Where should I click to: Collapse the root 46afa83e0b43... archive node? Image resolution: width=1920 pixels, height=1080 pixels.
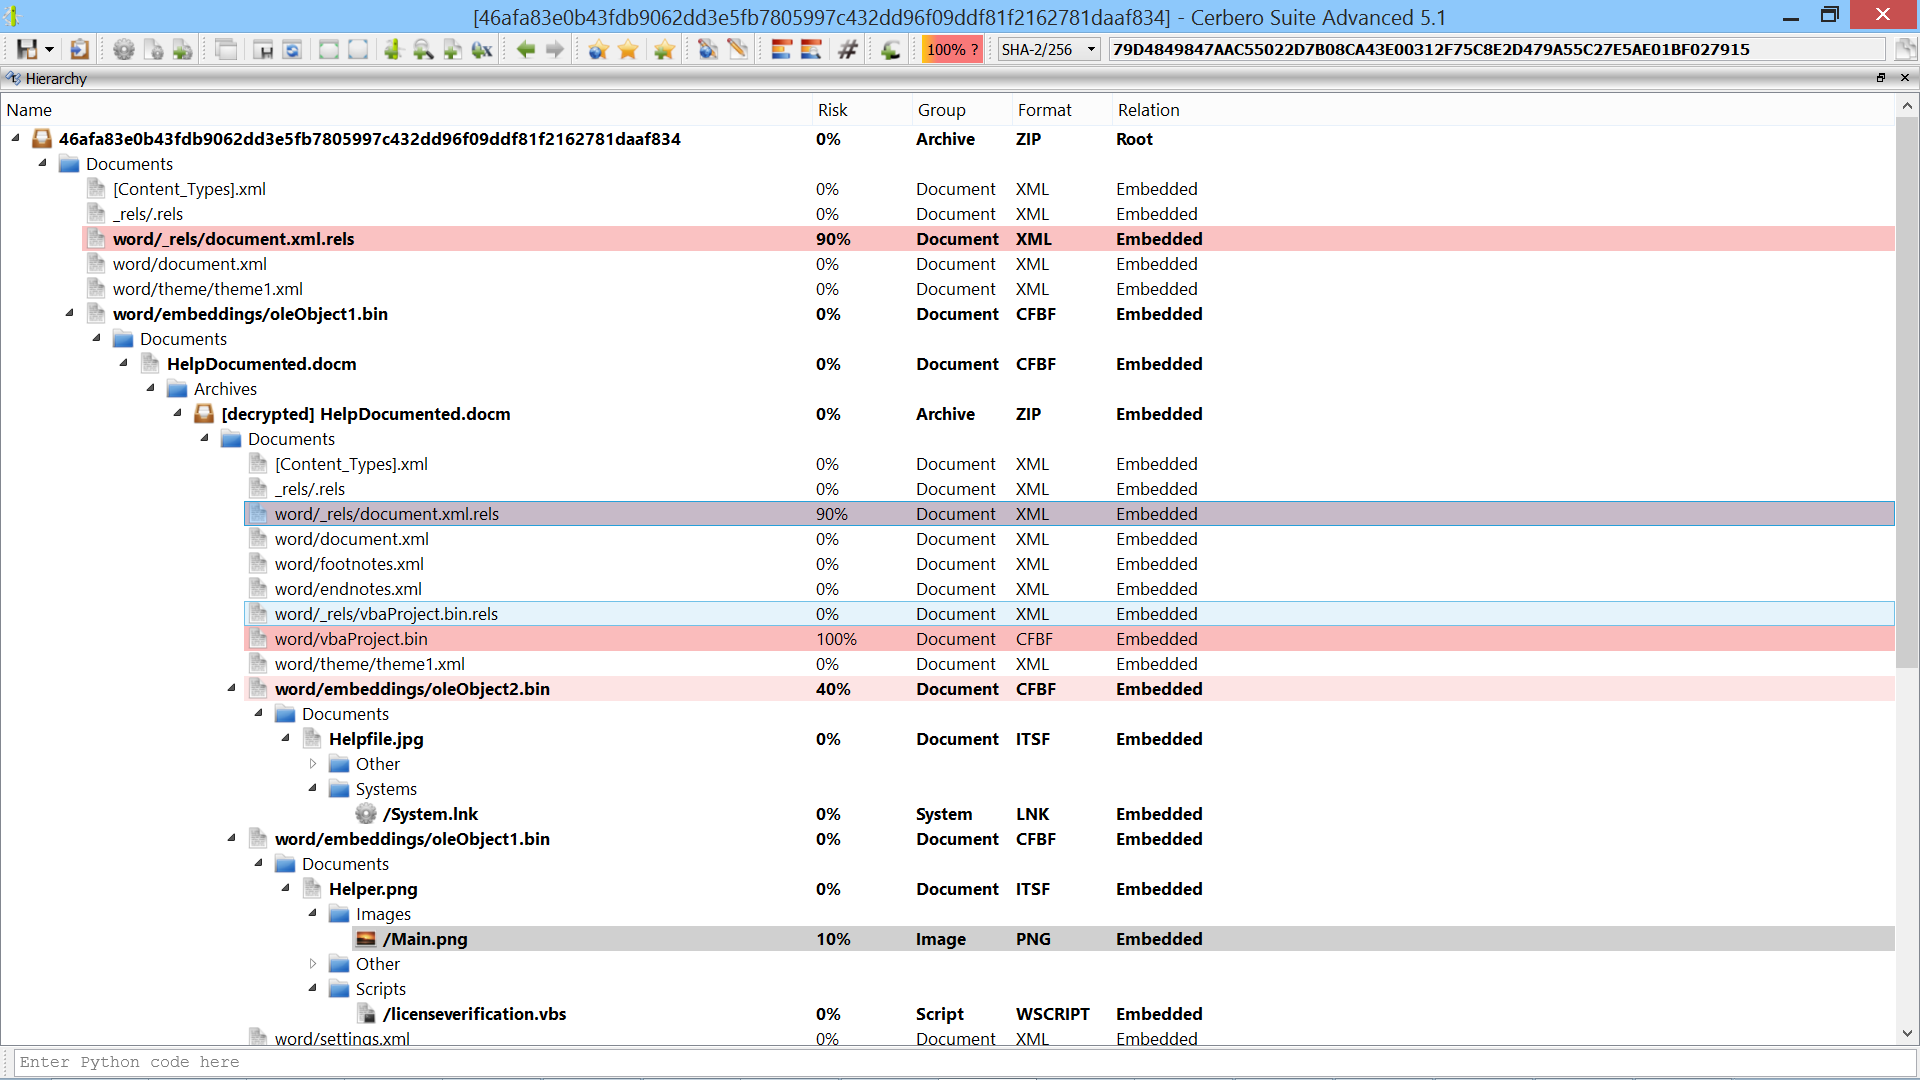[x=16, y=138]
